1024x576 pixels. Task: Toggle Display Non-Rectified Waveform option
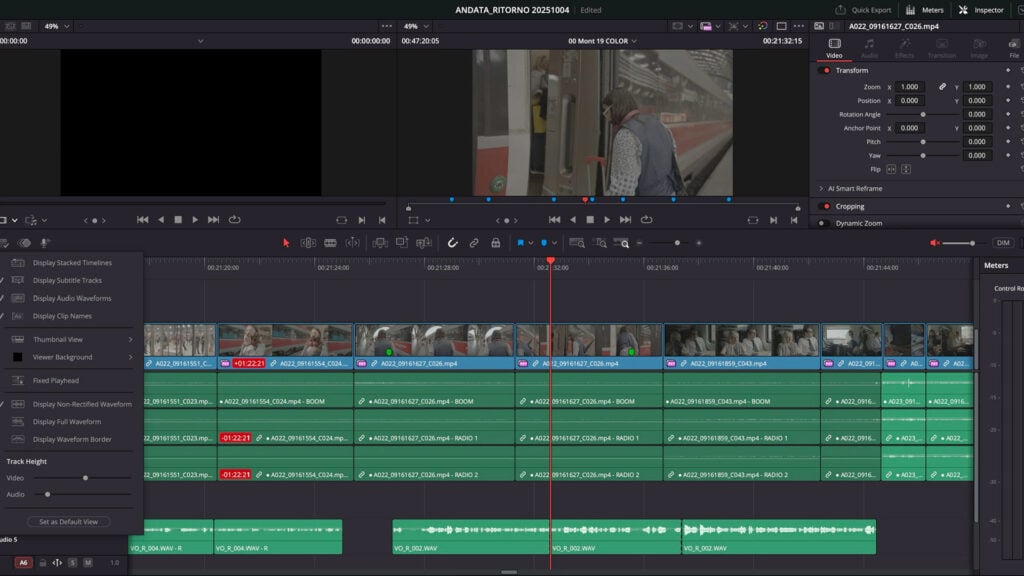click(82, 404)
